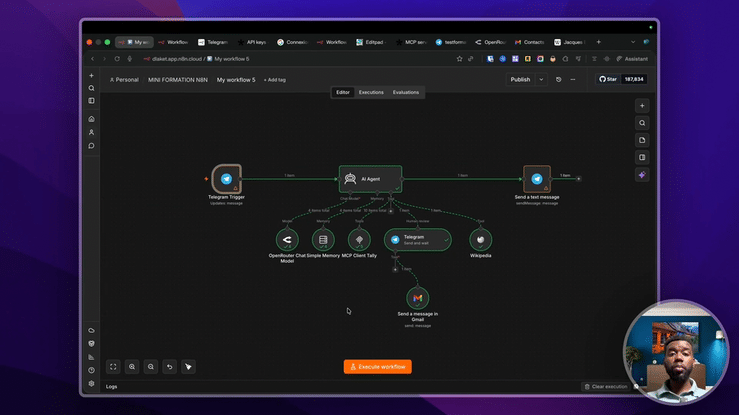Switch to the OpenRouter browser tab
Image resolution: width=739 pixels, height=415 pixels.
pos(491,42)
